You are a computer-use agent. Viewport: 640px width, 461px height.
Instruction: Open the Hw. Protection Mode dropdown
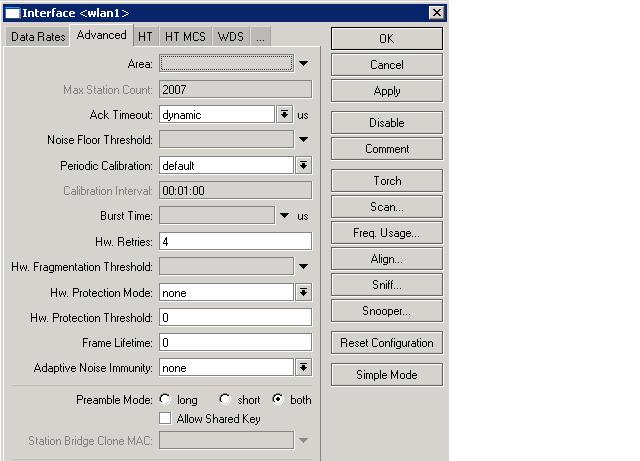[x=304, y=292]
